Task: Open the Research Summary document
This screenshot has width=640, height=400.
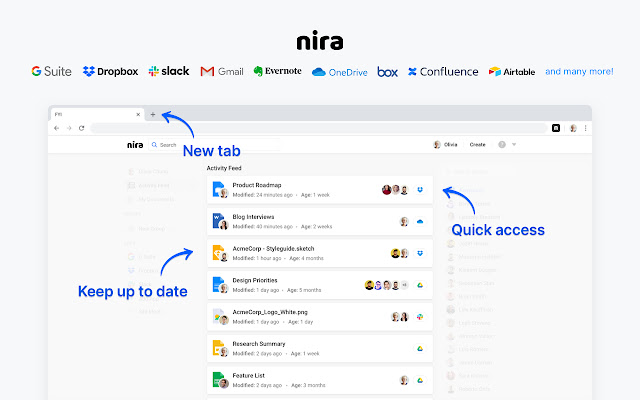Action: [x=320, y=349]
